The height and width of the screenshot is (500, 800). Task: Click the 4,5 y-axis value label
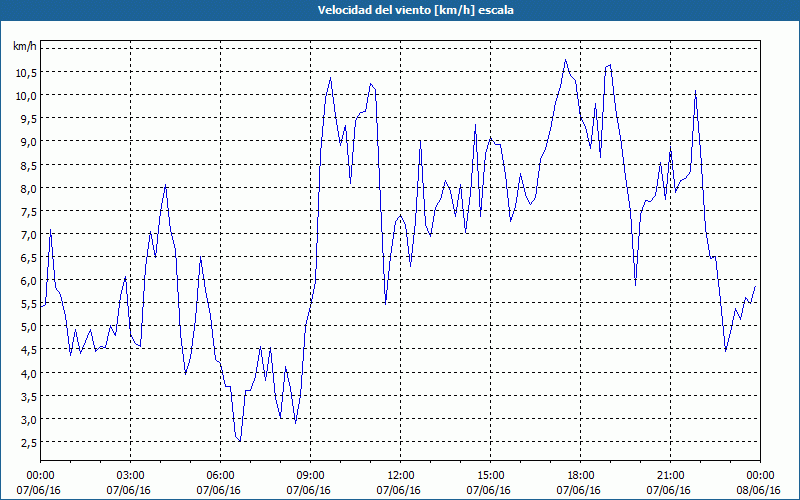[28, 350]
